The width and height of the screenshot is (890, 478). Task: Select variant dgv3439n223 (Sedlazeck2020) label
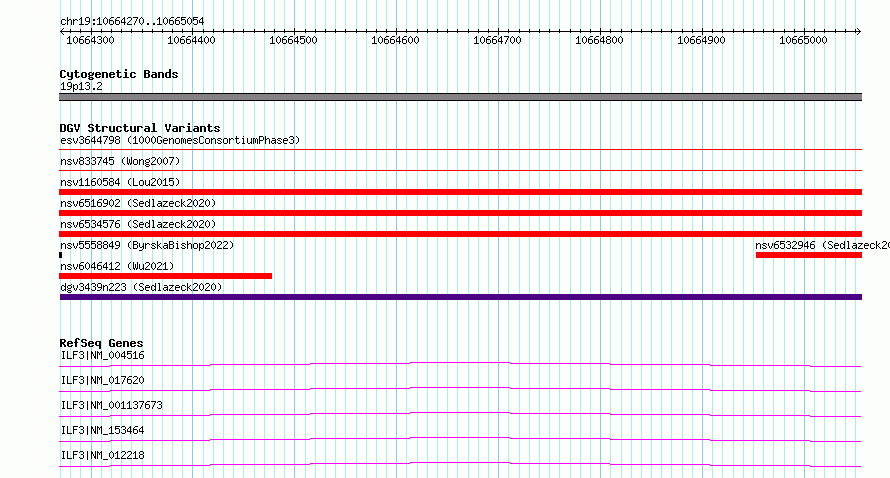(x=141, y=287)
